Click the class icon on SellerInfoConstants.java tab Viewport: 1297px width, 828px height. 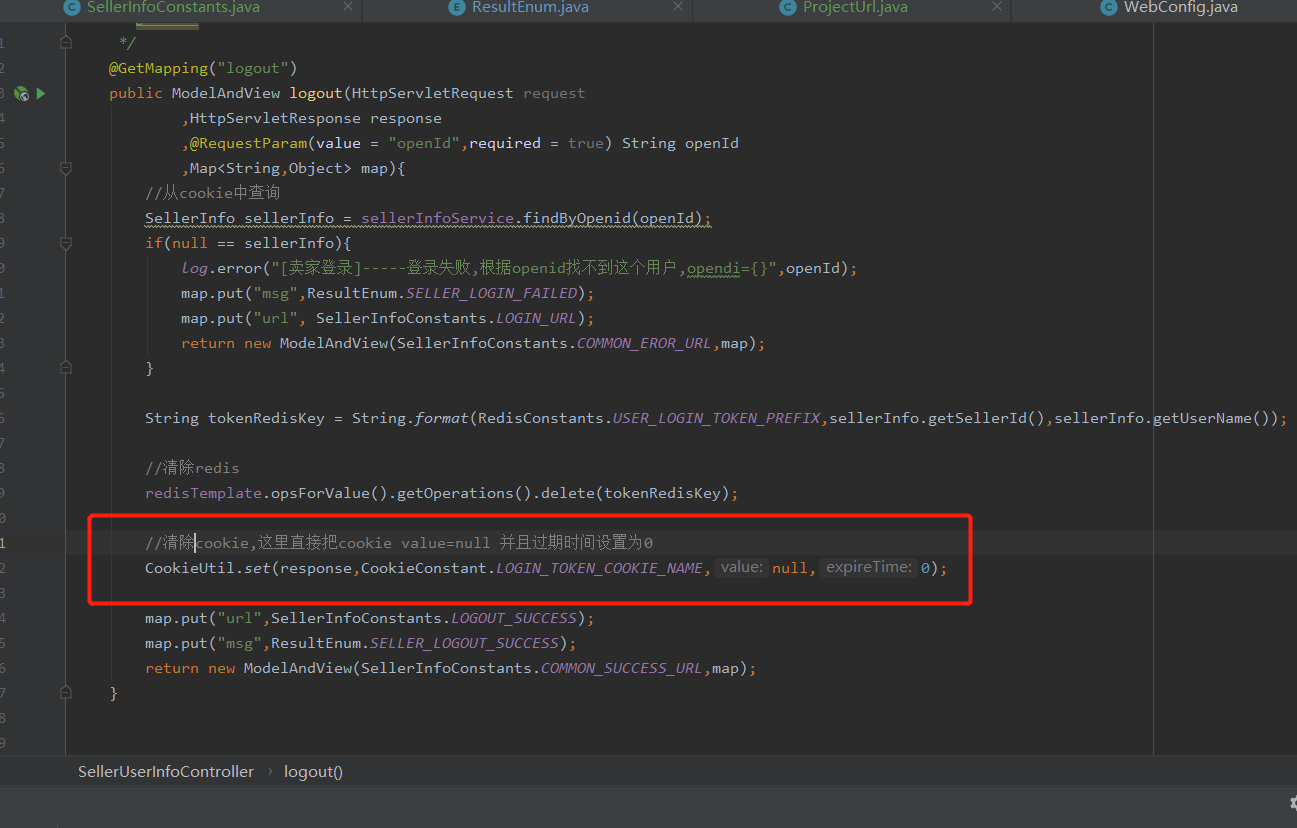pos(70,8)
